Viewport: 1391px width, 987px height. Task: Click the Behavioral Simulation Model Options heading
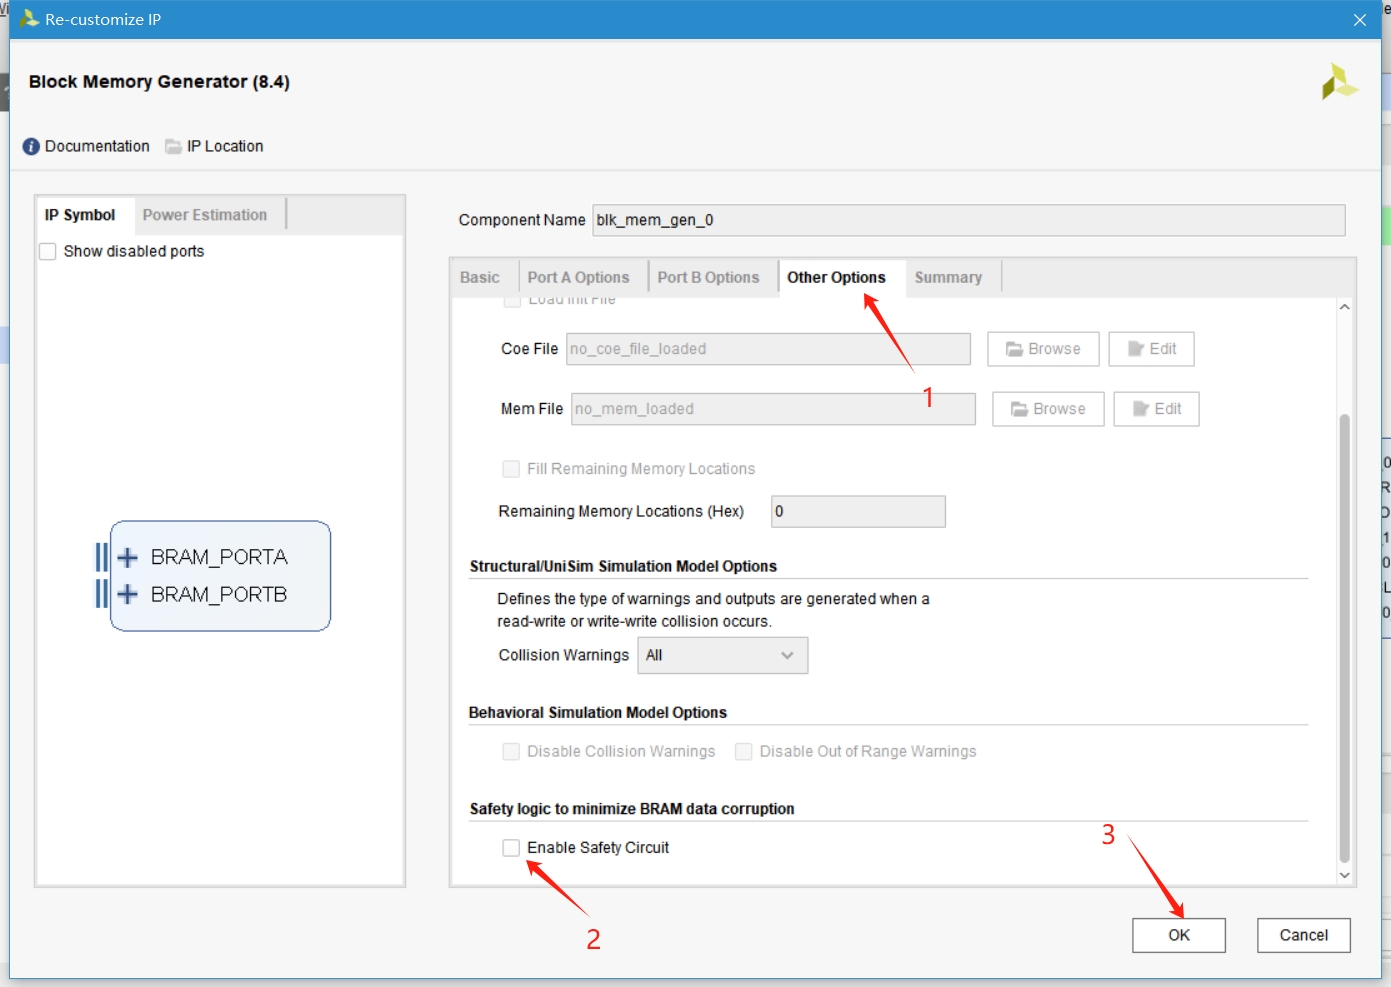[598, 713]
